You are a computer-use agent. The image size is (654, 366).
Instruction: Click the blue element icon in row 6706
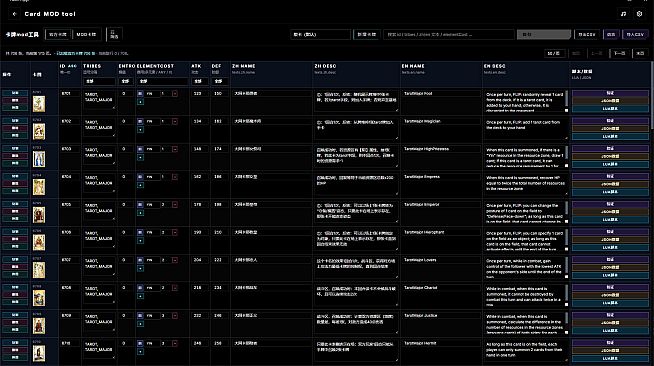point(140,233)
